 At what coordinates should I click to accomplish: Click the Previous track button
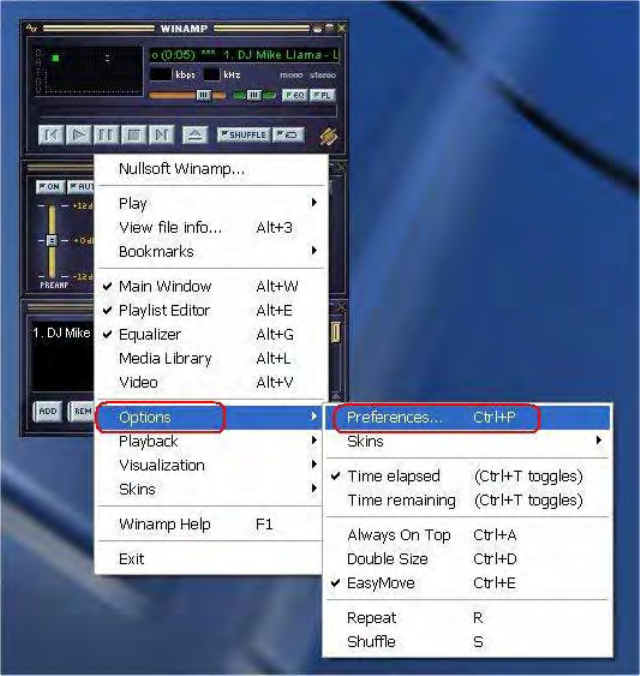(x=51, y=135)
